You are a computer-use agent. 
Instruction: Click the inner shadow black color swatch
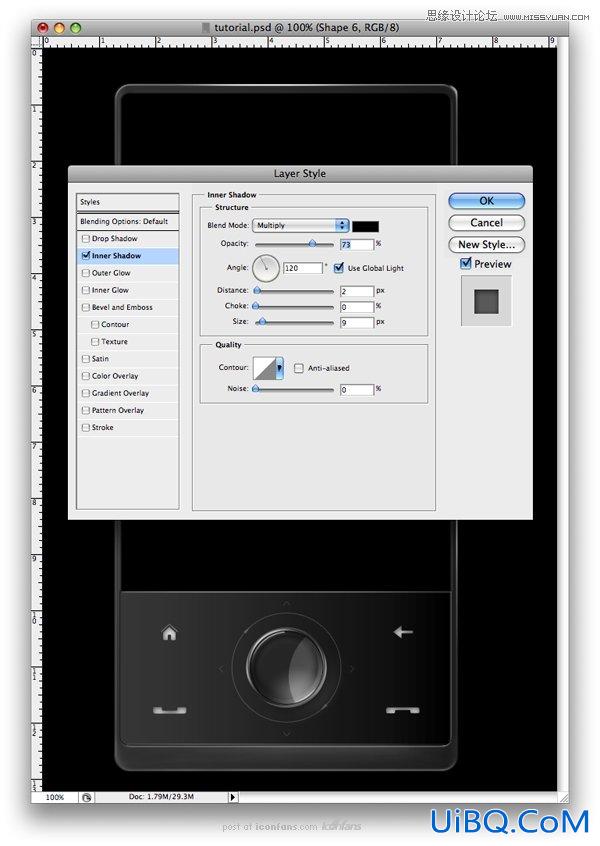365,226
